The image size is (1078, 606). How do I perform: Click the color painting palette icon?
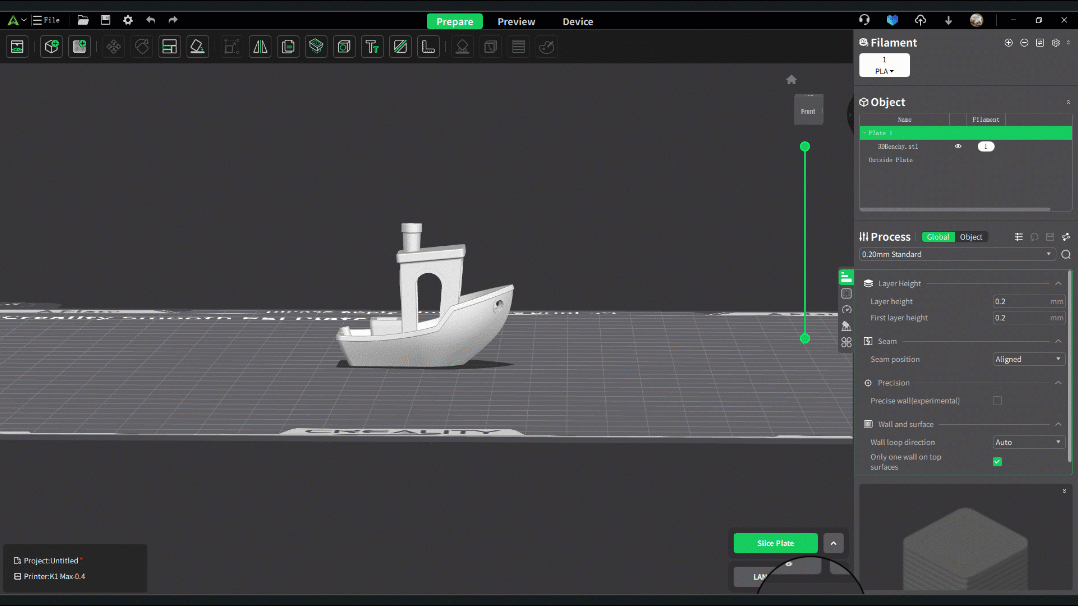click(547, 47)
